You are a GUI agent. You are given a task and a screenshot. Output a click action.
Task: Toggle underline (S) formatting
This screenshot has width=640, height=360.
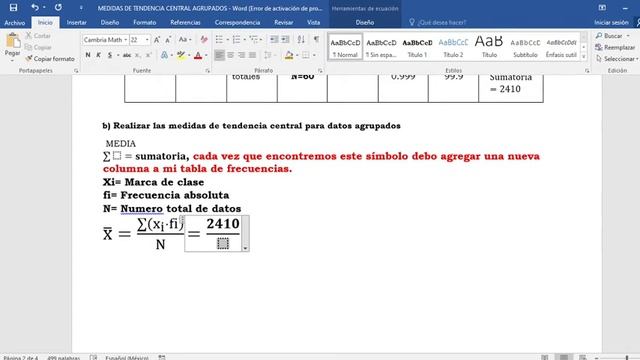click(x=109, y=55)
